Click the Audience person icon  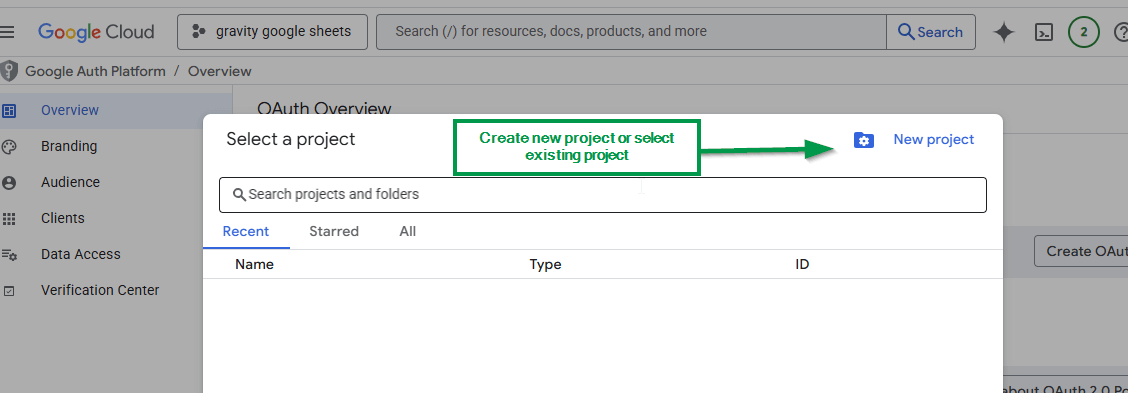click(x=9, y=183)
